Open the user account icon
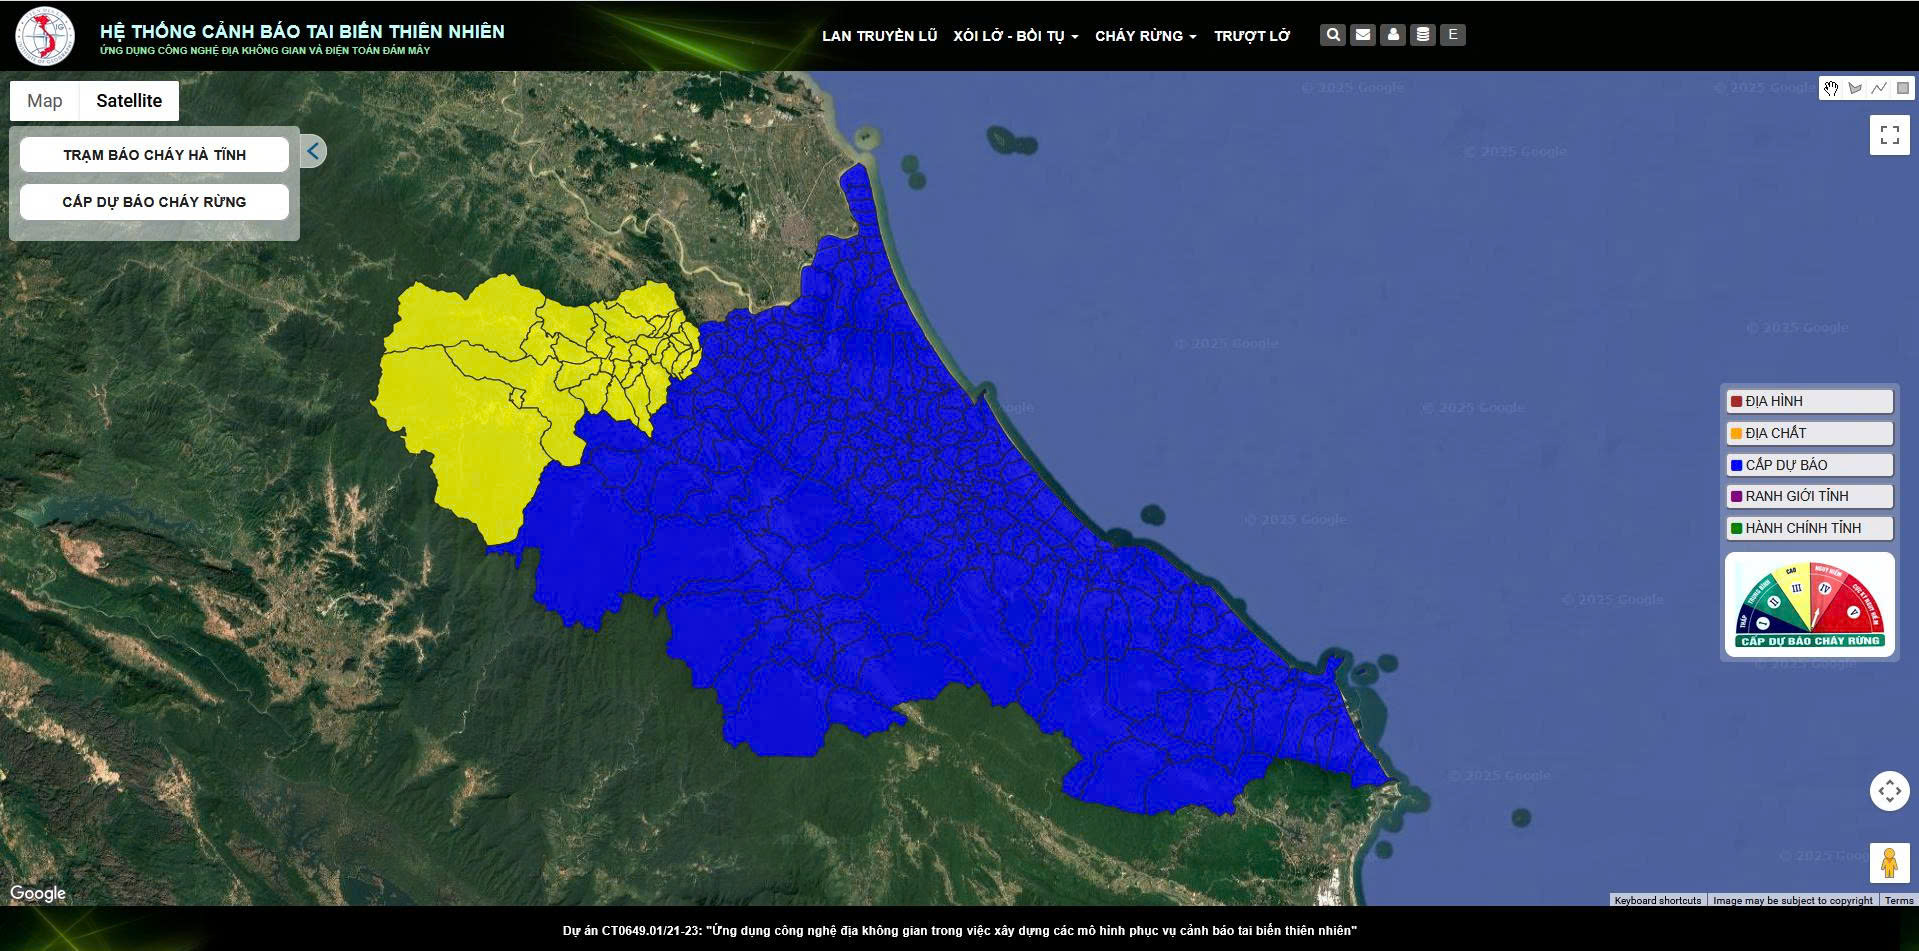Image resolution: width=1919 pixels, height=951 pixels. (x=1392, y=33)
